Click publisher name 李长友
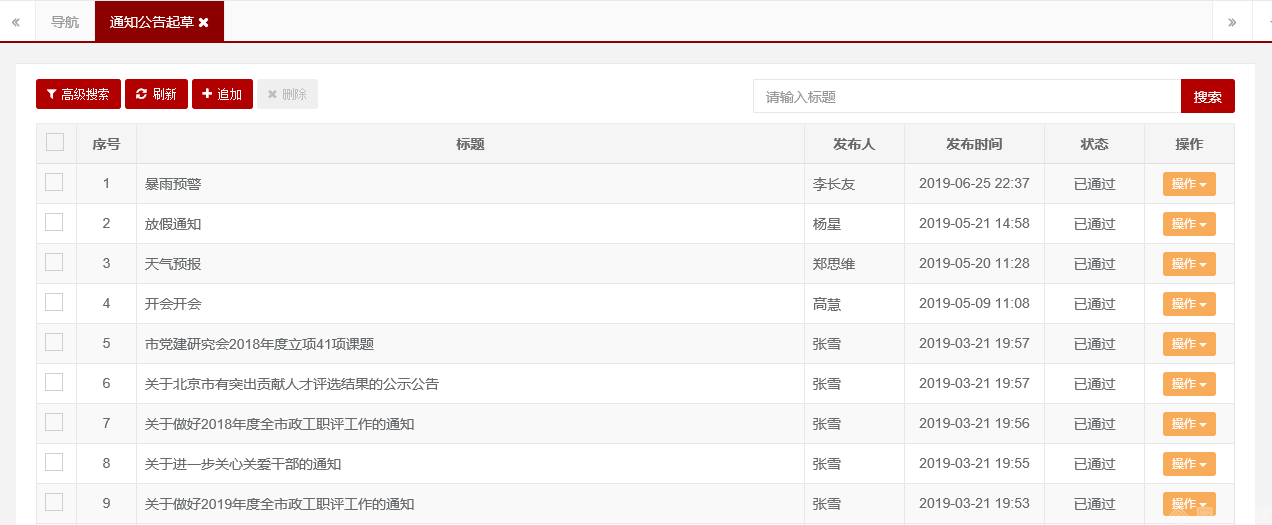The image size is (1272, 525). pos(834,184)
